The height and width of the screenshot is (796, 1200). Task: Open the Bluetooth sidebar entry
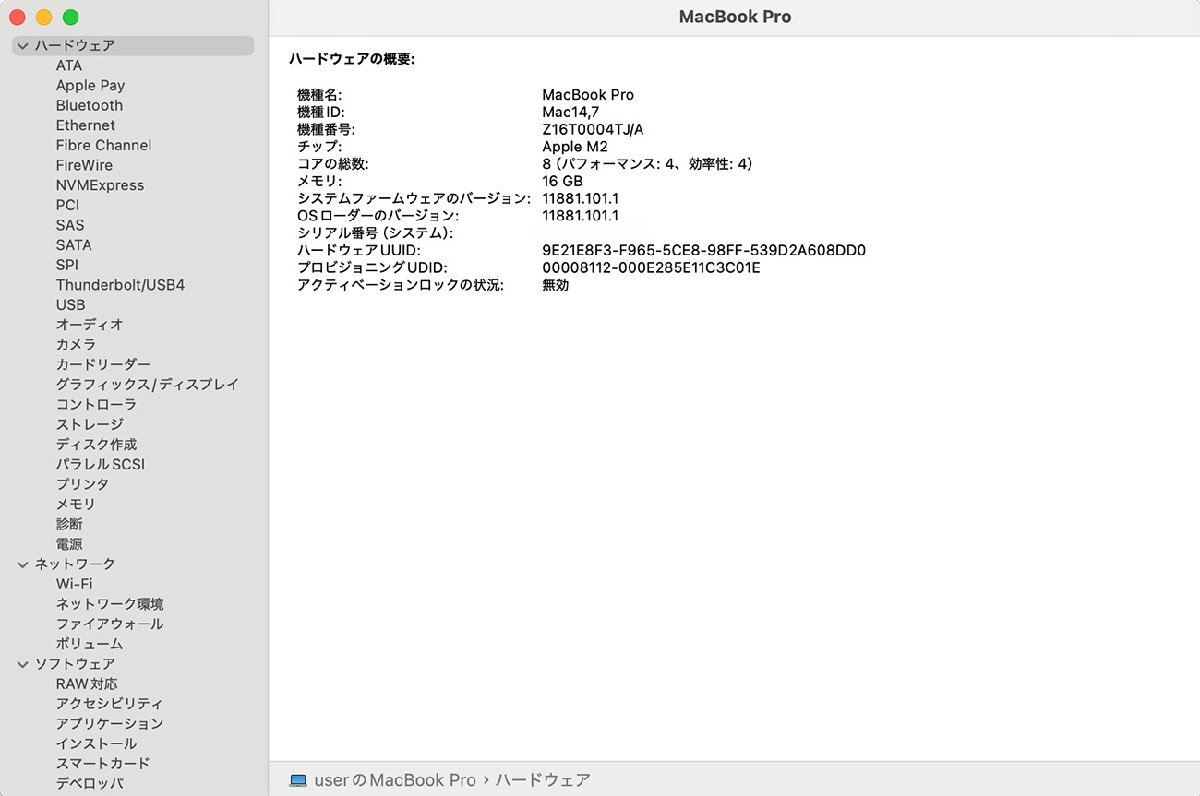(89, 106)
